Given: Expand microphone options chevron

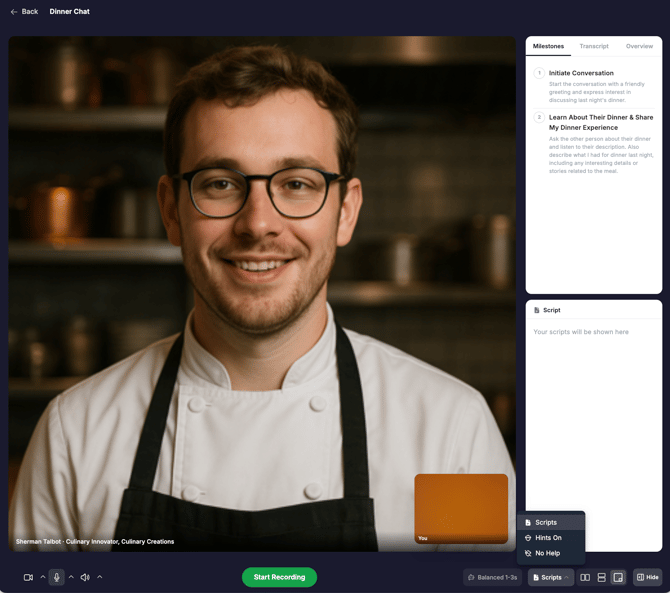Looking at the screenshot, I should pyautogui.click(x=71, y=577).
